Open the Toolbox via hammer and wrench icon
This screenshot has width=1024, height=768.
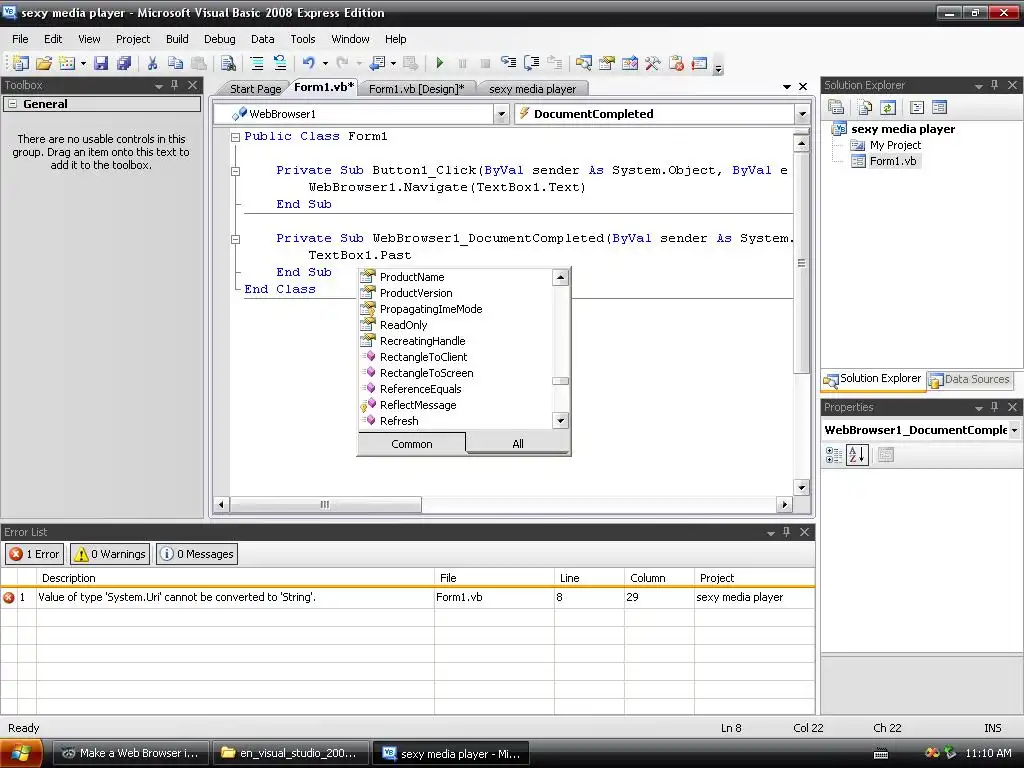[x=652, y=63]
